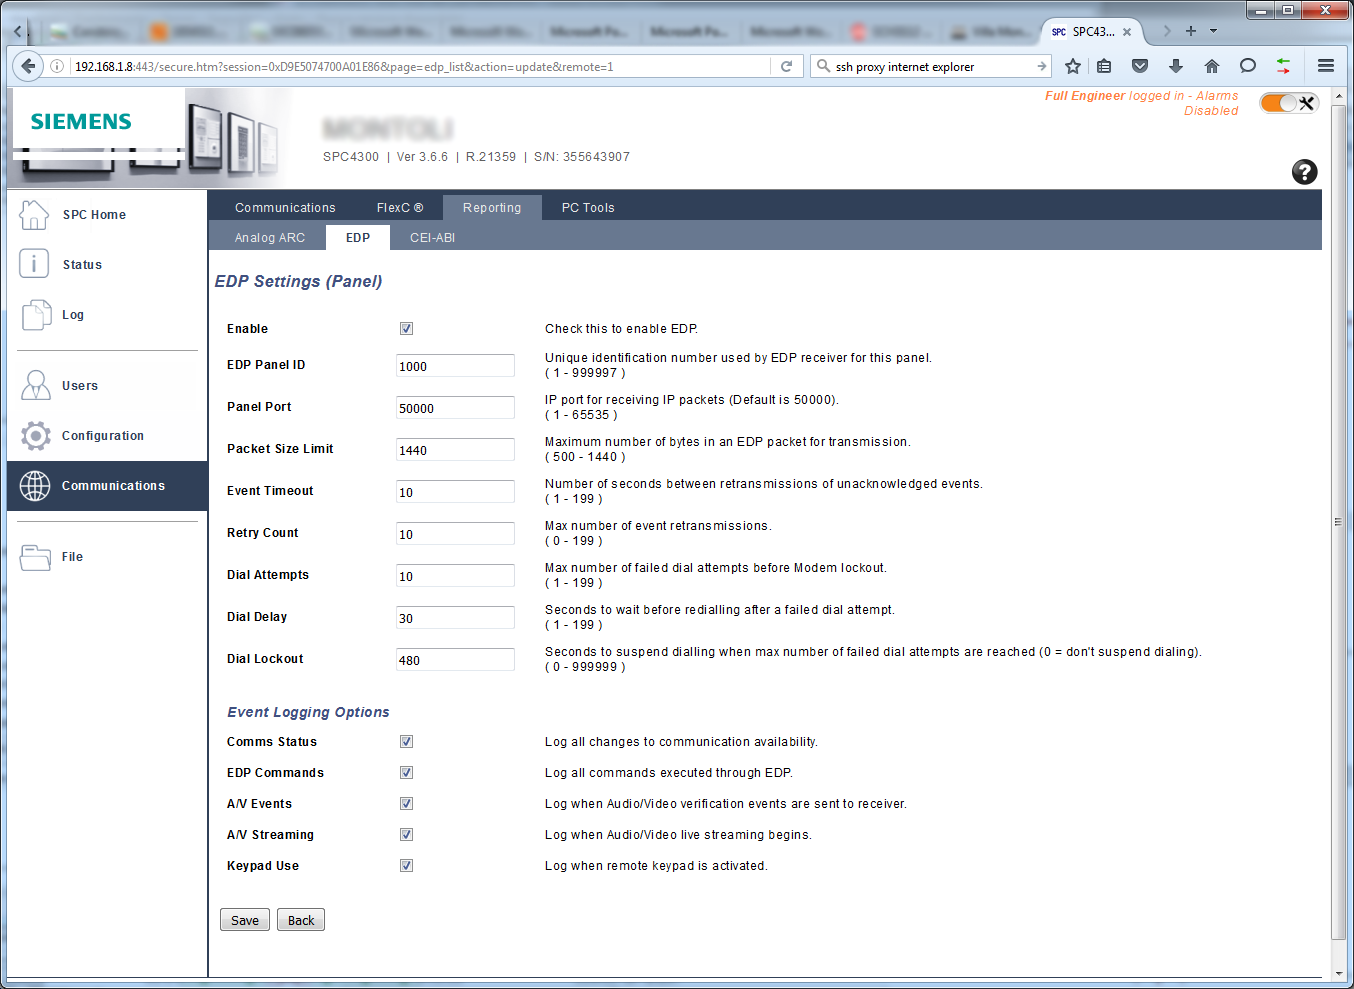Screen dimensions: 1354x989
Task: Click the page vertical scrollbar
Action: click(1338, 520)
